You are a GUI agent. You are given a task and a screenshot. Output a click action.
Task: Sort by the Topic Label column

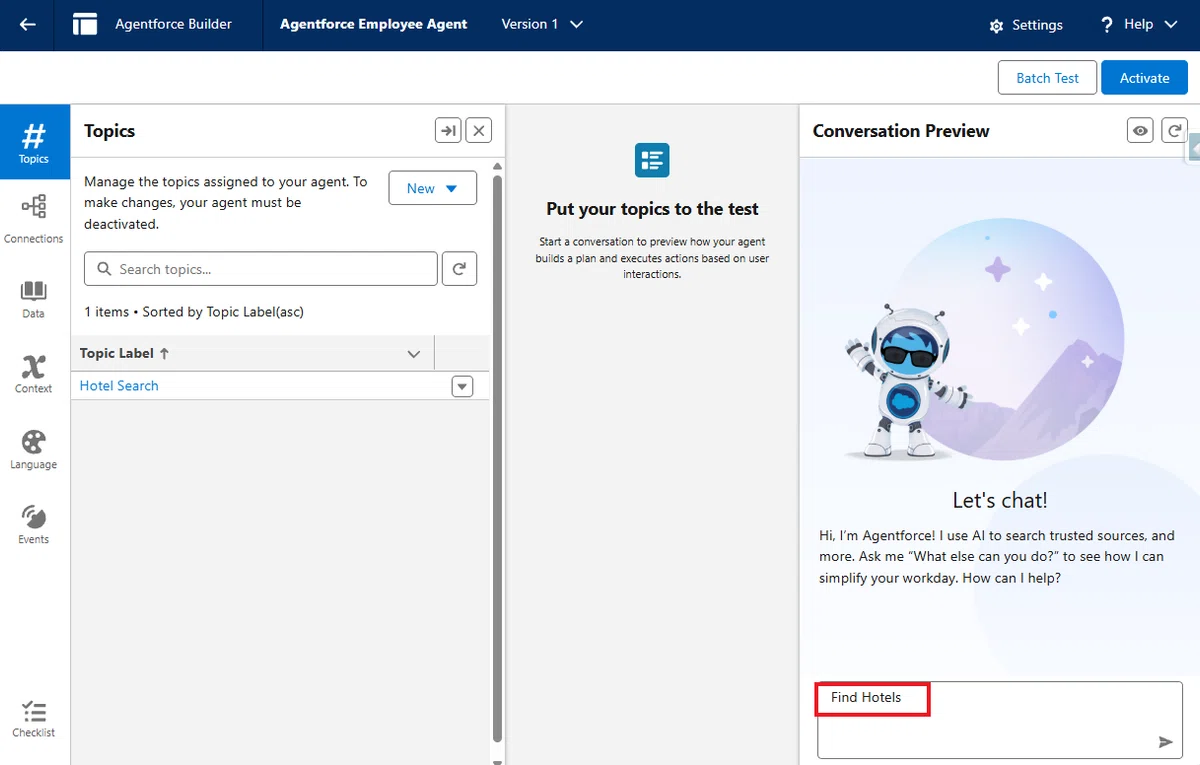125,353
